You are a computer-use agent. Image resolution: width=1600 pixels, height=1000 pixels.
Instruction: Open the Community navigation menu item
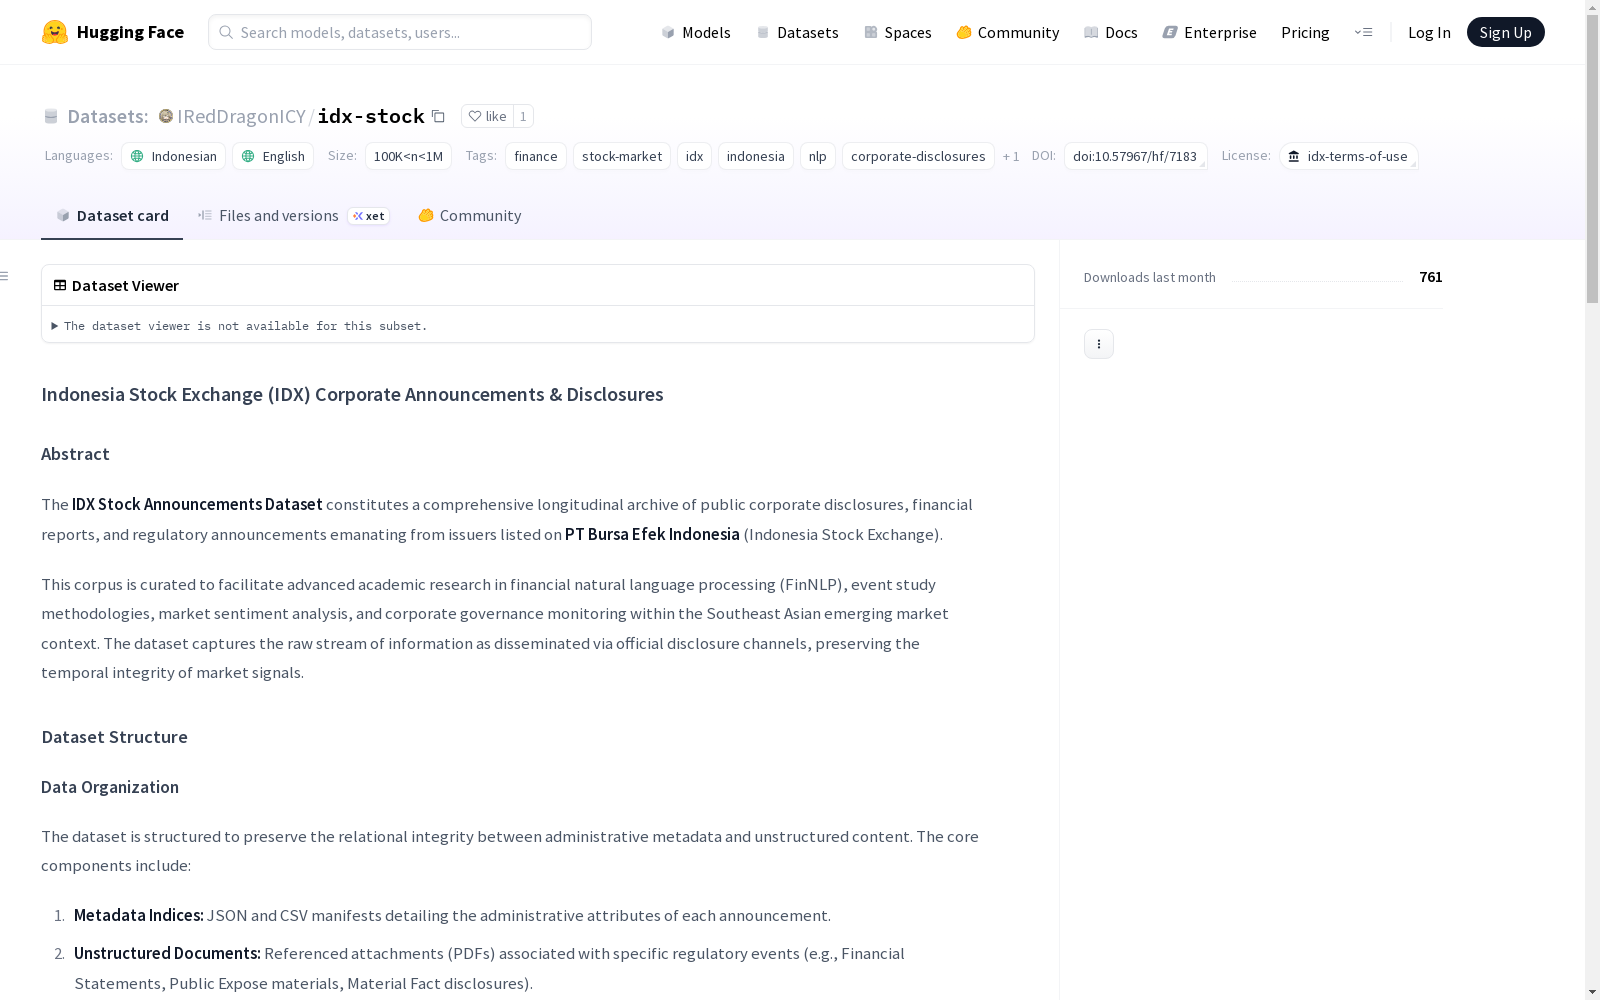(x=1008, y=32)
